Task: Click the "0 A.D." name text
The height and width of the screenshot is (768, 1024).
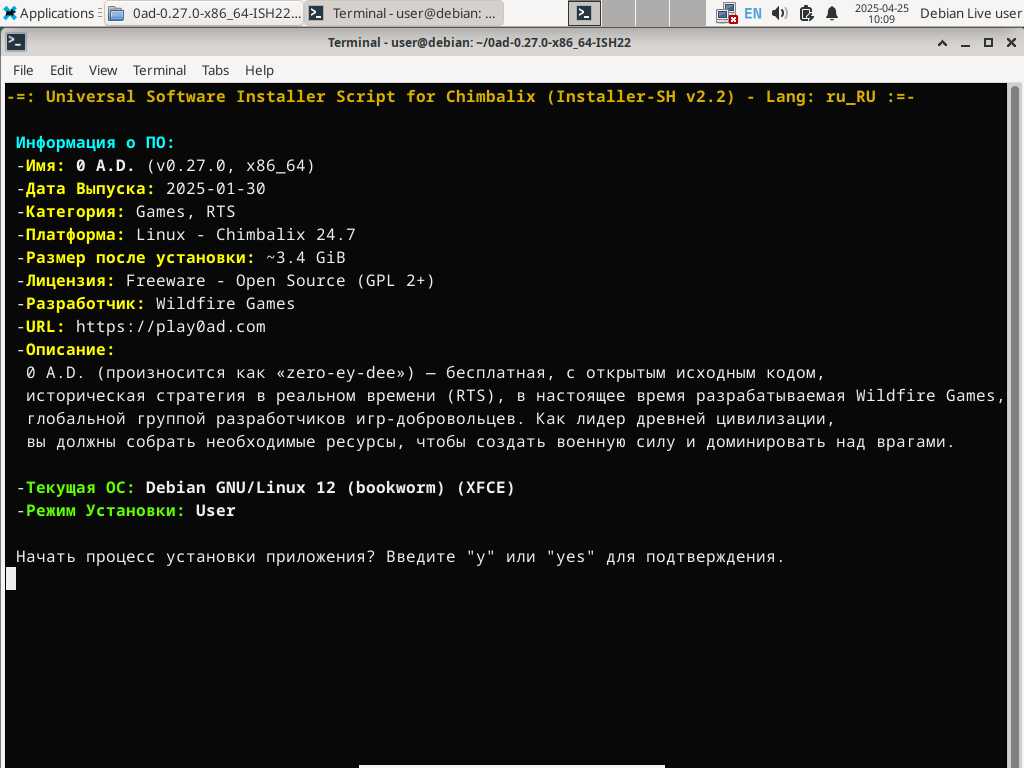Action: (105, 166)
